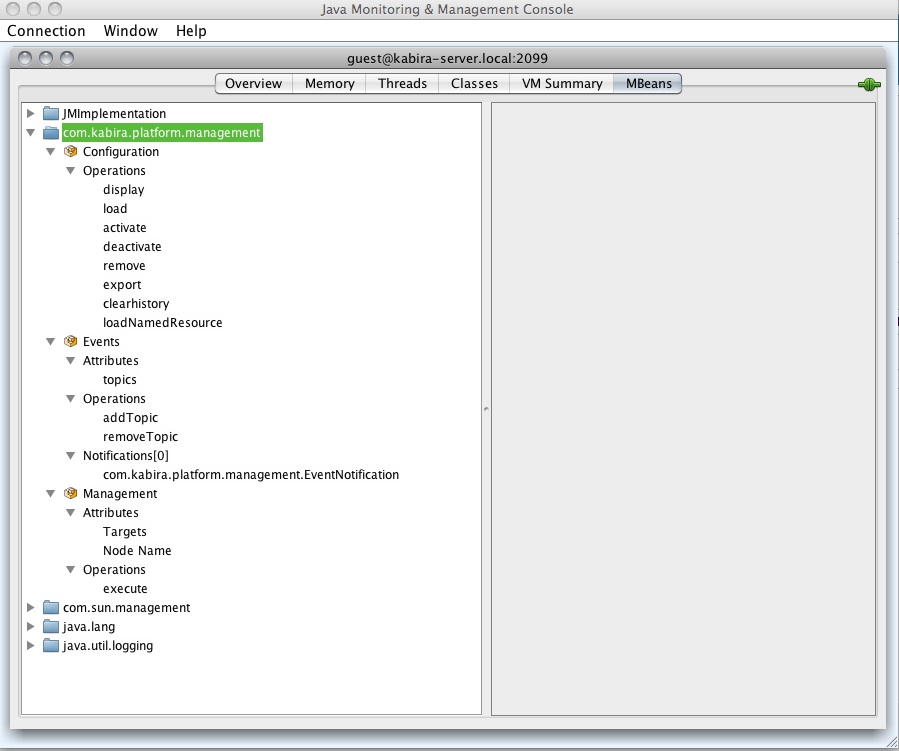899x751 pixels.
Task: Click the Management MBean cube icon
Action: pos(70,493)
